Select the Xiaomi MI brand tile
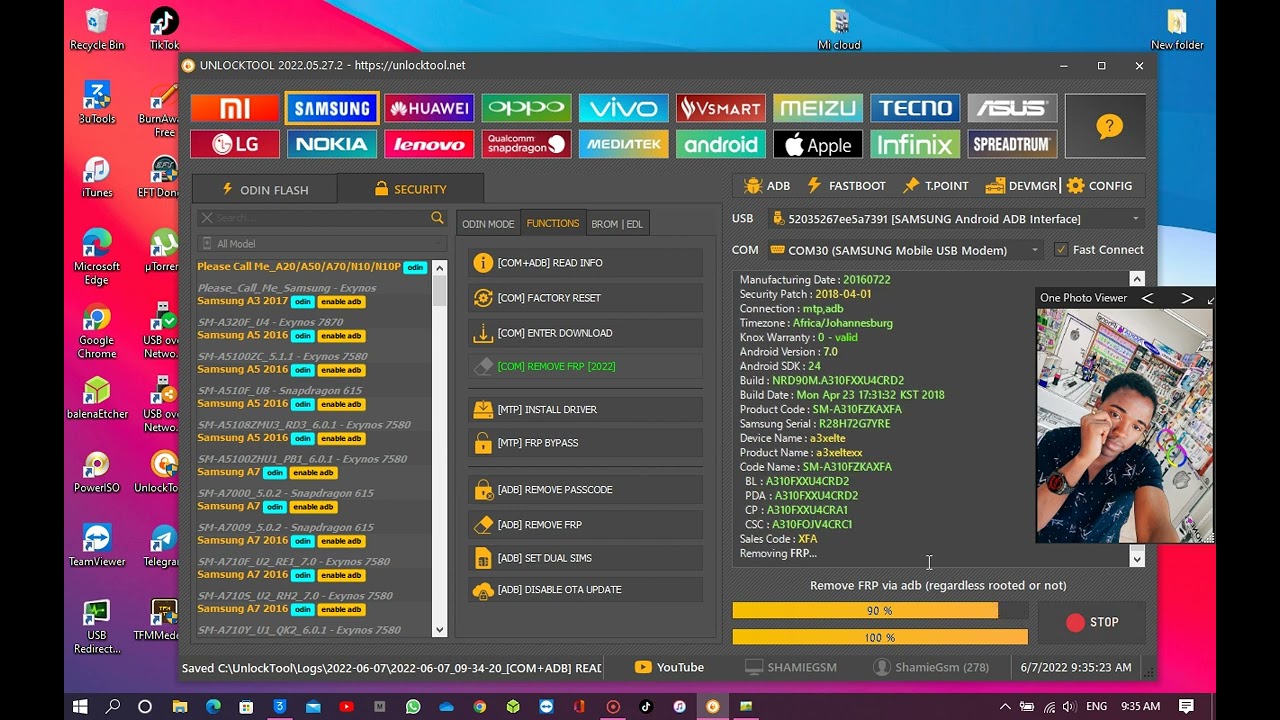1280x720 pixels. [235, 108]
